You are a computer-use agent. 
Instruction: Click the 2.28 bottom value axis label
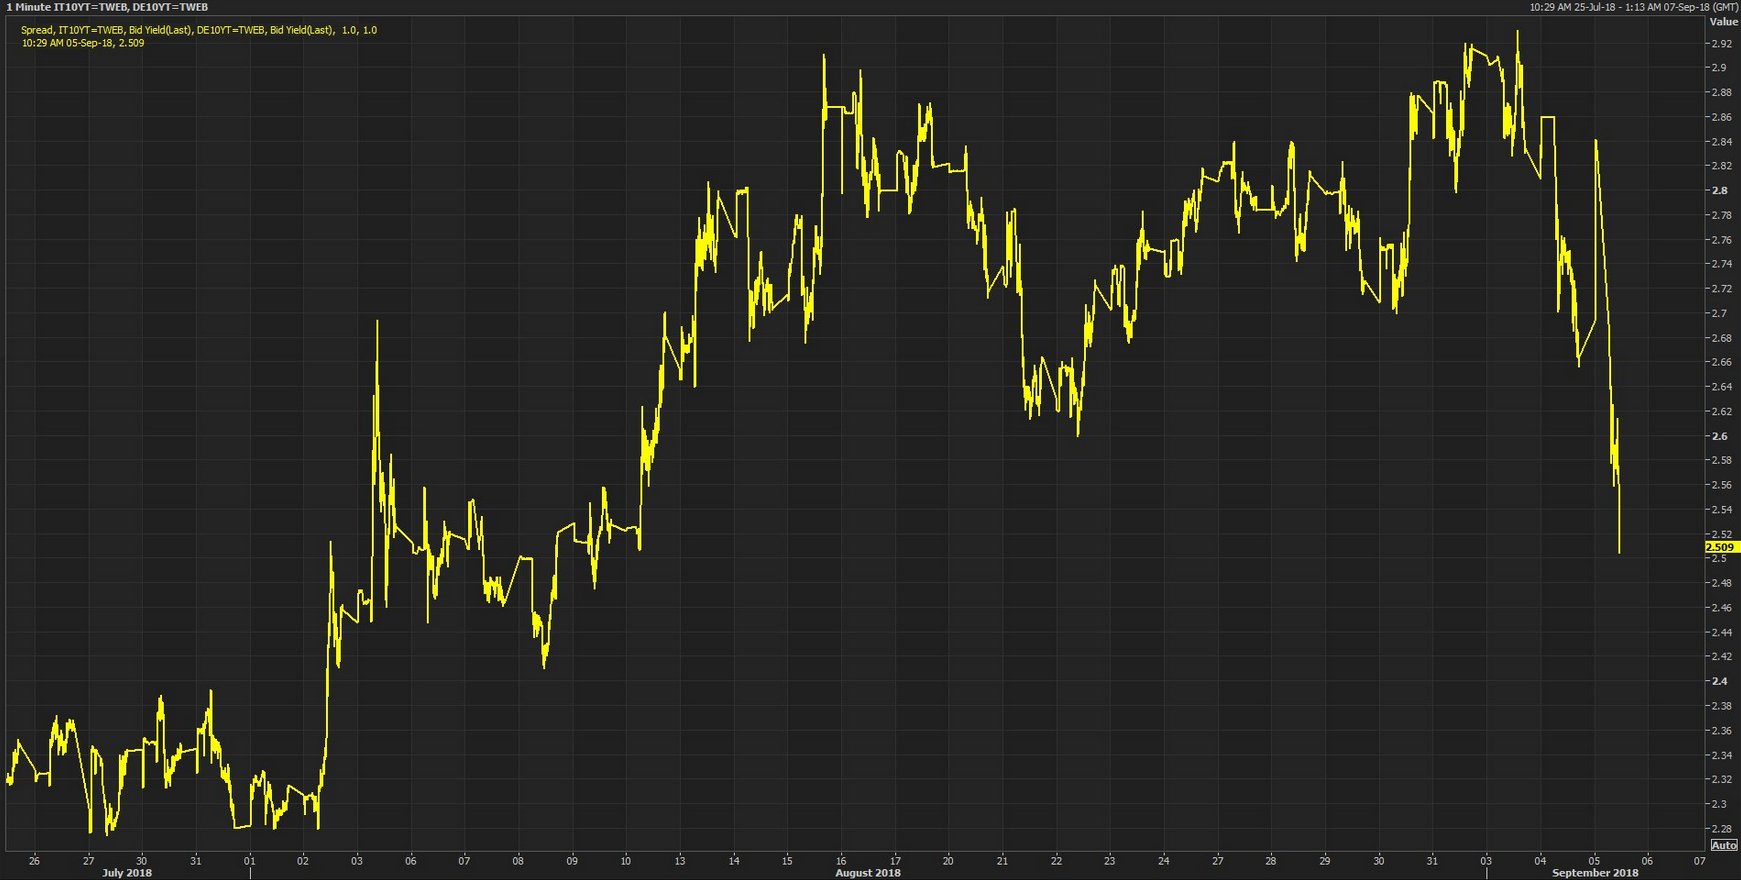[x=1721, y=828]
